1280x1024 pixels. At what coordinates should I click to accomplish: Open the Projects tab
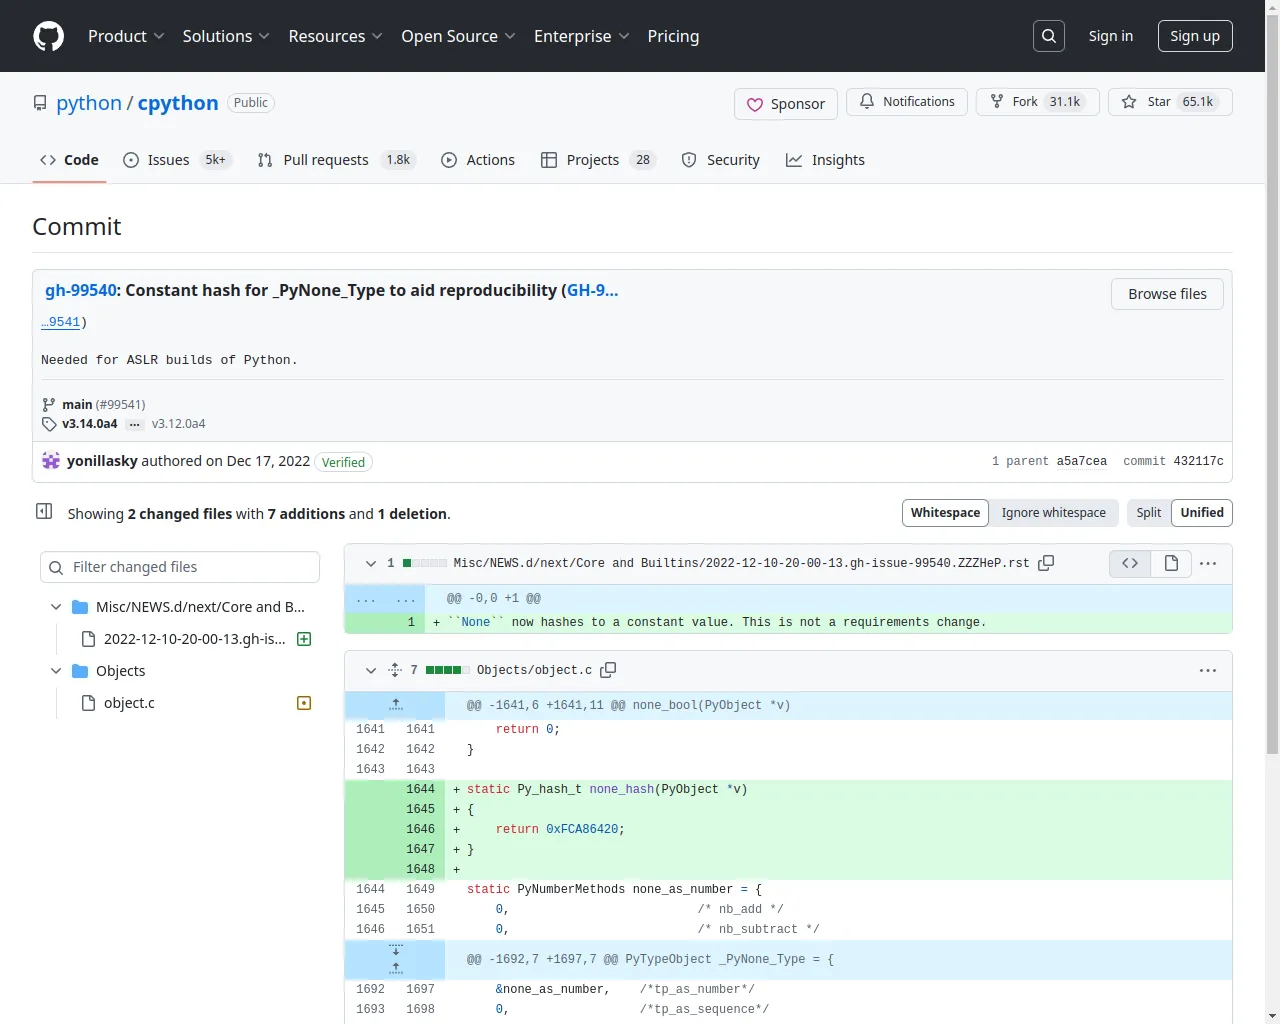[x=598, y=160]
